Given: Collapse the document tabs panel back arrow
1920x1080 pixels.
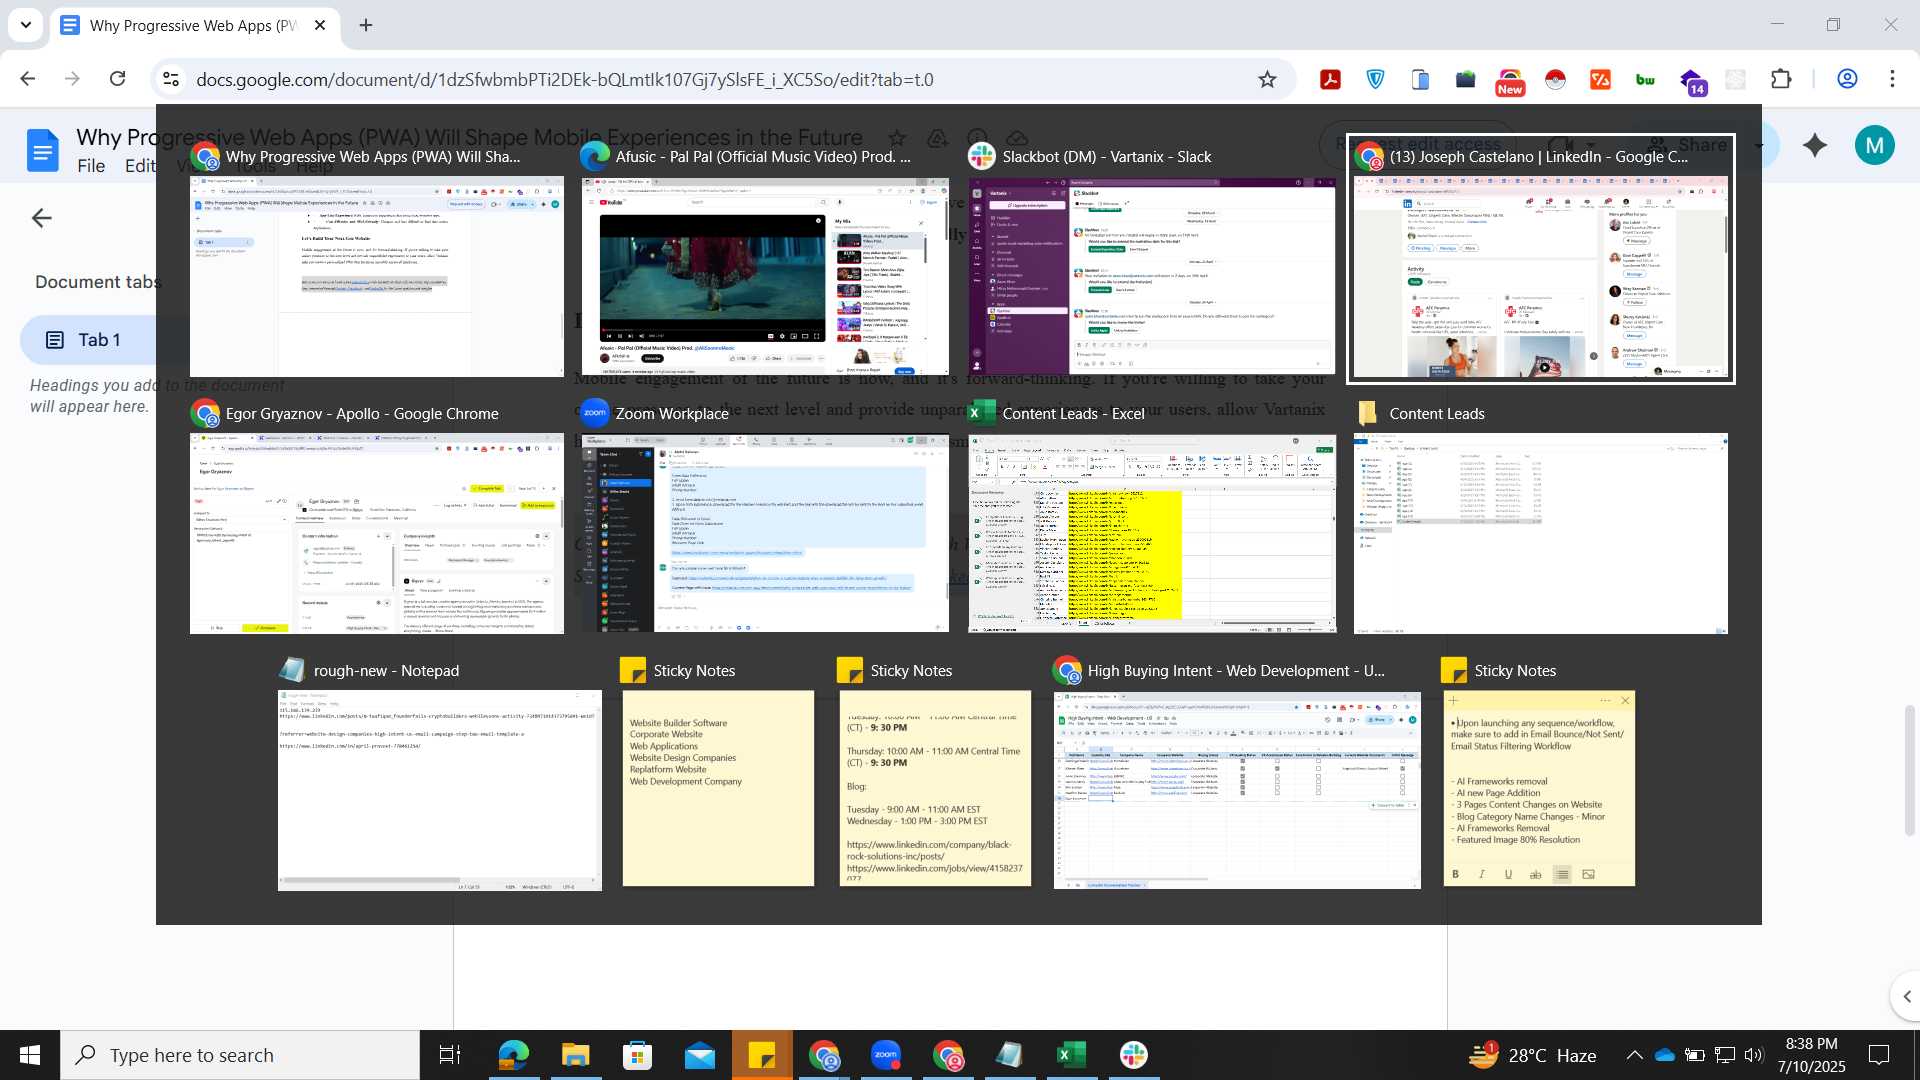Looking at the screenshot, I should tap(41, 218).
